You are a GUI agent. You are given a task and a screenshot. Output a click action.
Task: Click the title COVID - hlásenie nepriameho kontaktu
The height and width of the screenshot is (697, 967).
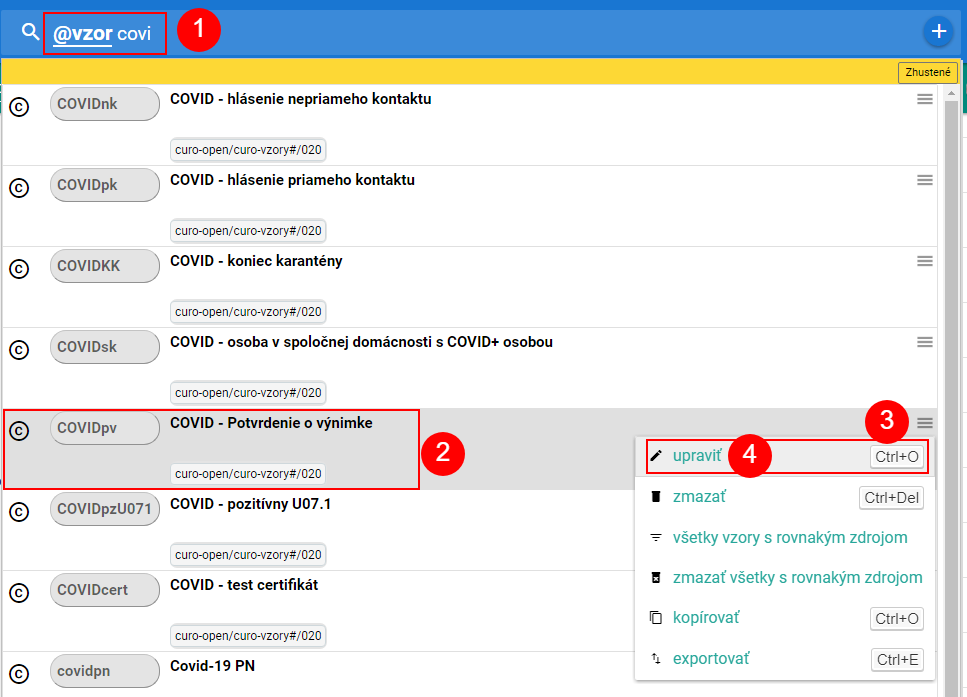[x=300, y=99]
